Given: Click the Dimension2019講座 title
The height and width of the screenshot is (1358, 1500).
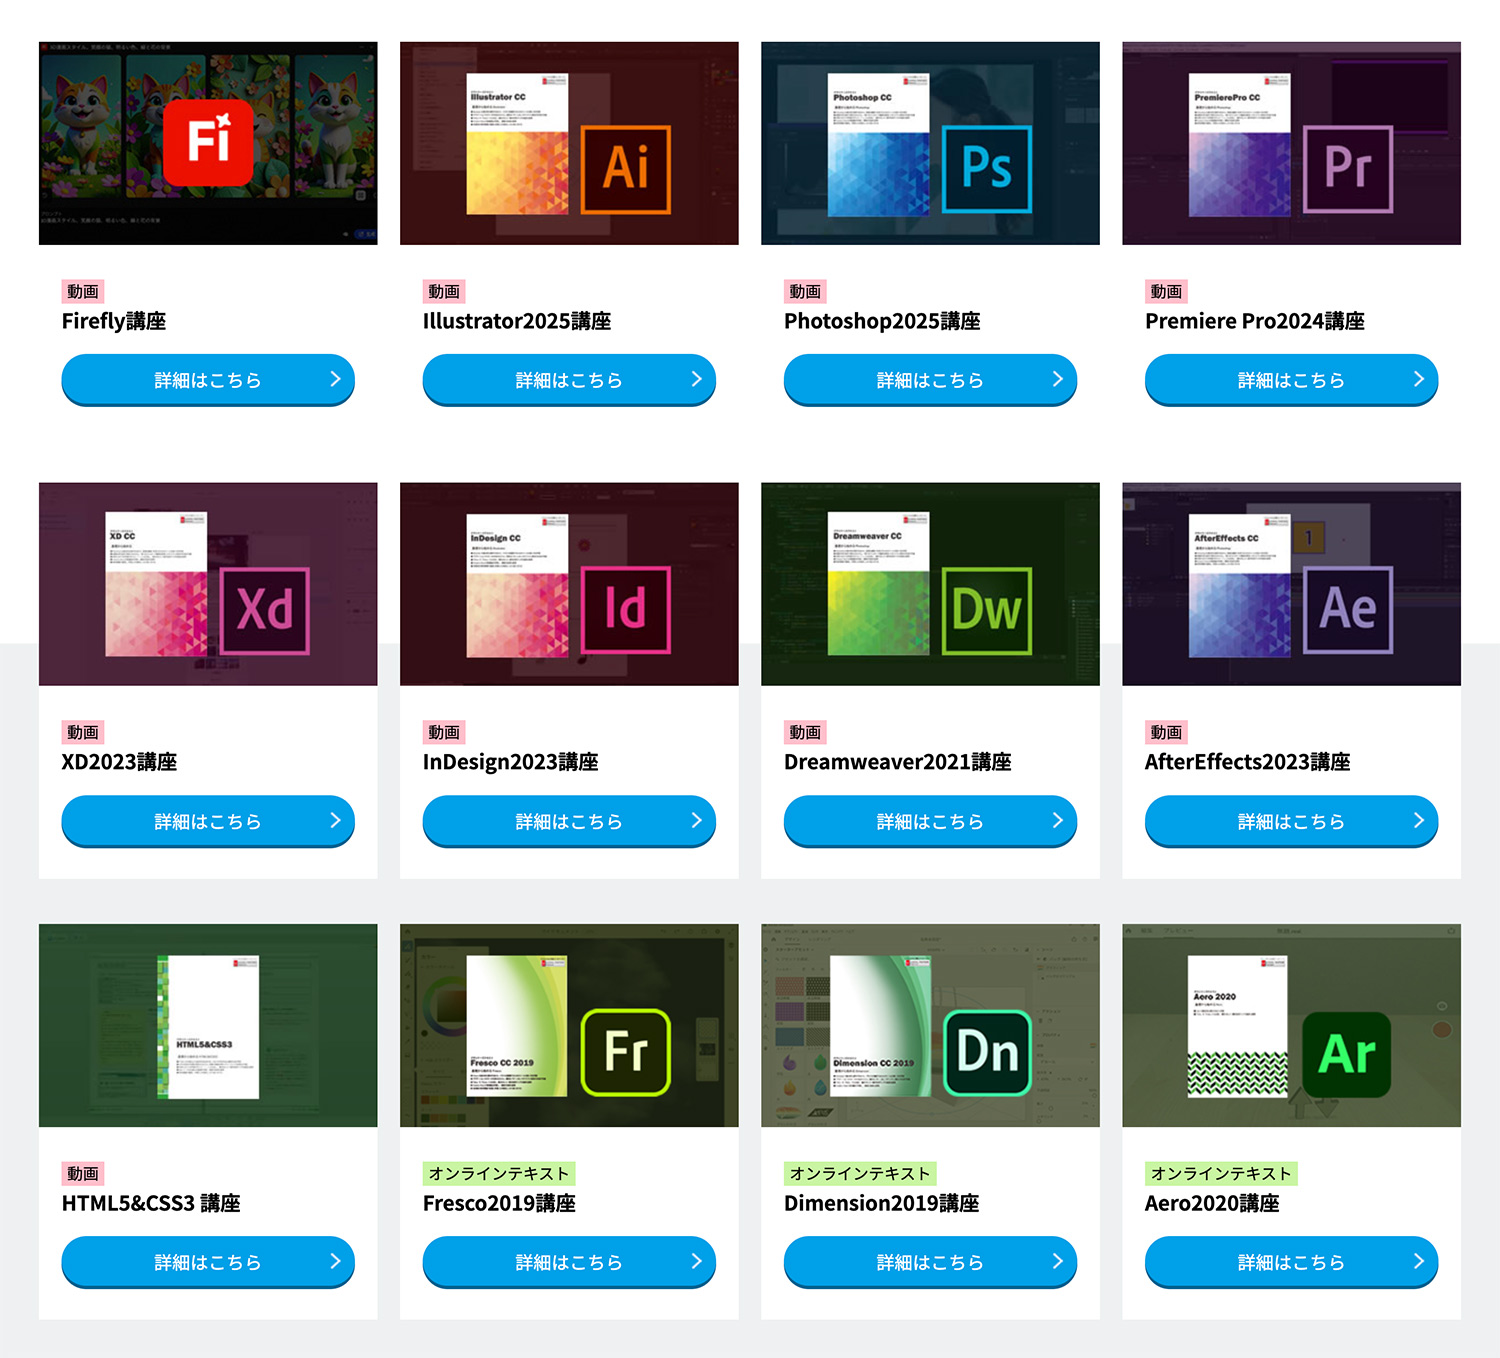Looking at the screenshot, I should click(882, 1203).
